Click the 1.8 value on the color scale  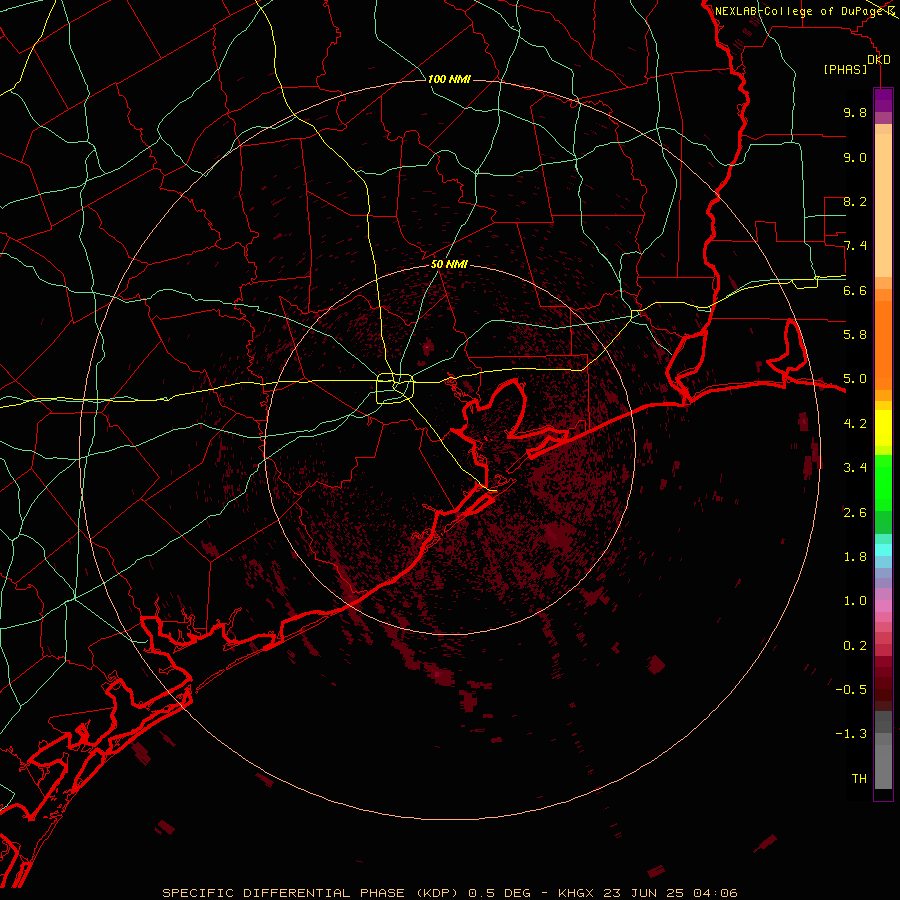[x=855, y=557]
